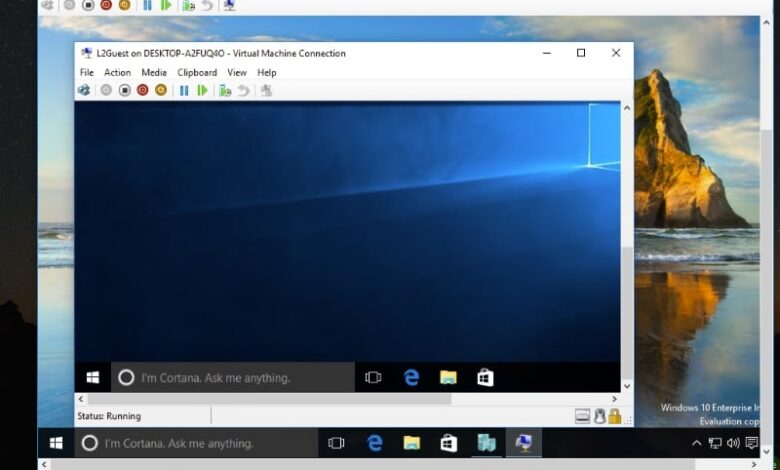780x470 pixels.
Task: Click the Checkpoint icon in outer window toolbar
Action: click(188, 5)
